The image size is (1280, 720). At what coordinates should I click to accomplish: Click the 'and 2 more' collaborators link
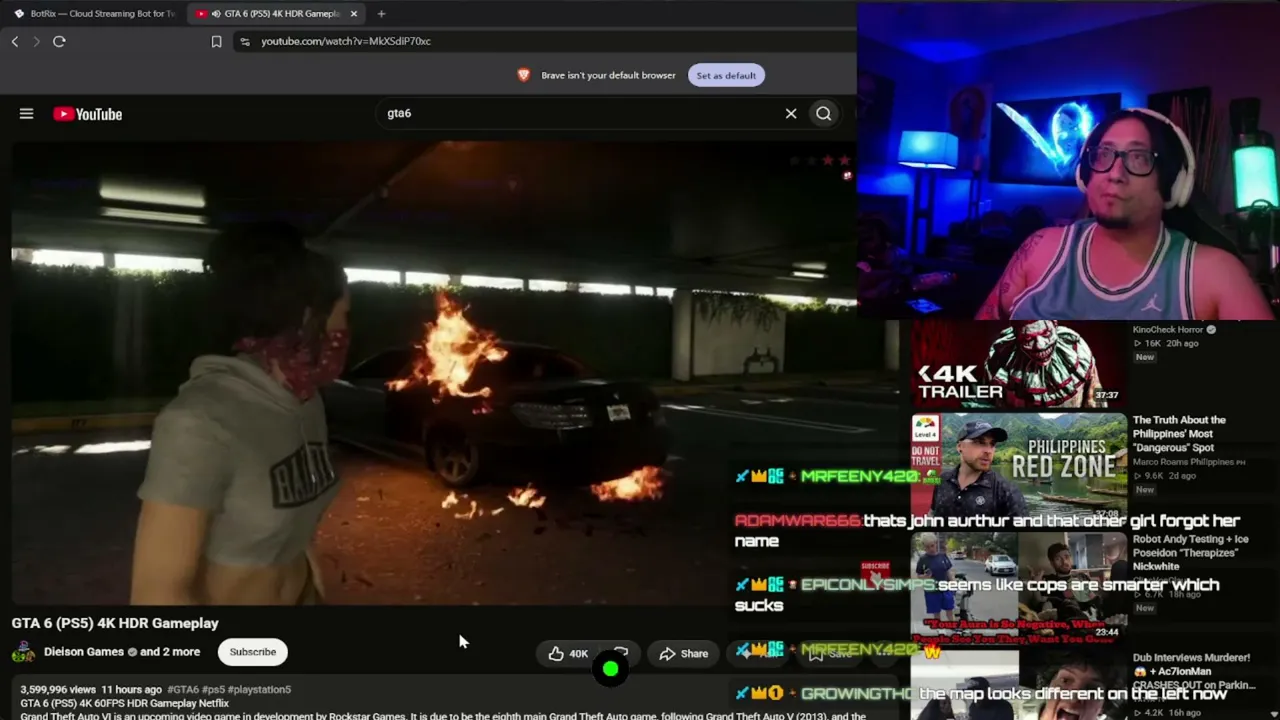[x=170, y=652]
